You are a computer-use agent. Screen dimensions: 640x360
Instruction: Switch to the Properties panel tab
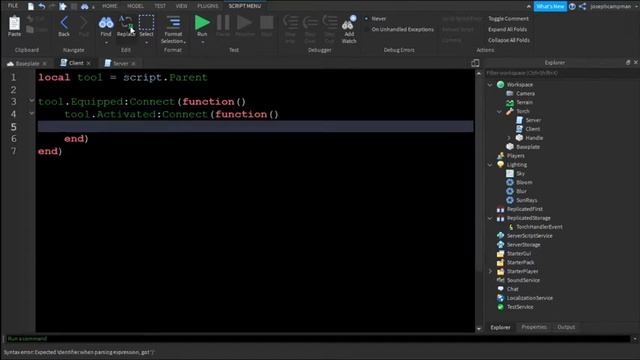[534, 327]
